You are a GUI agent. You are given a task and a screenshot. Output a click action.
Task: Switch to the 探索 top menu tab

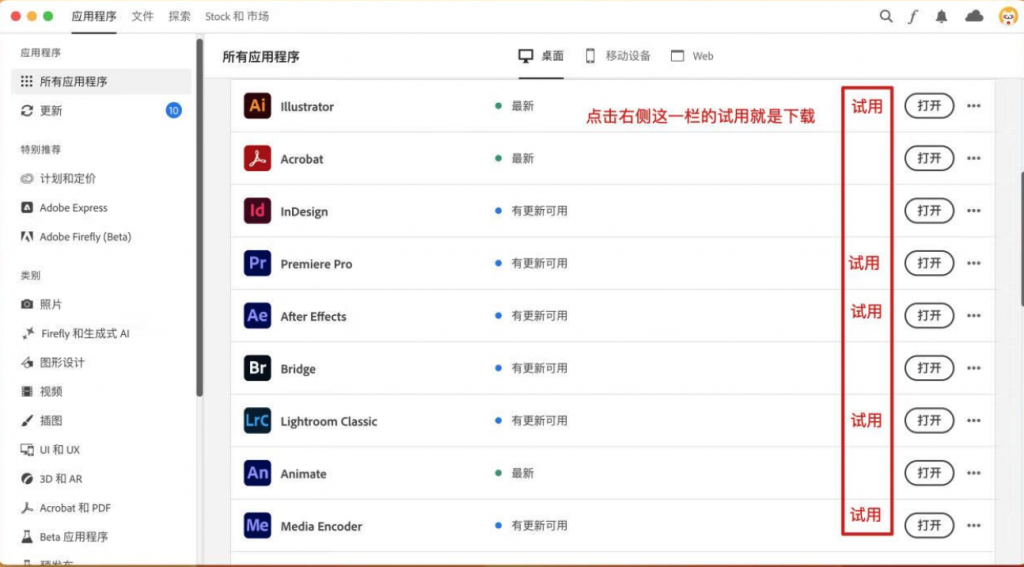pos(180,16)
